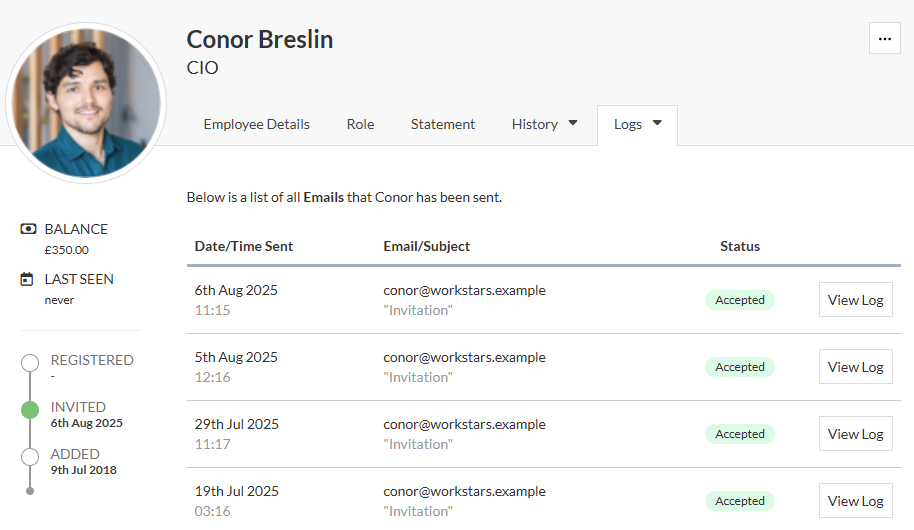Click the last seen calendar icon
The image size is (914, 530).
point(28,279)
